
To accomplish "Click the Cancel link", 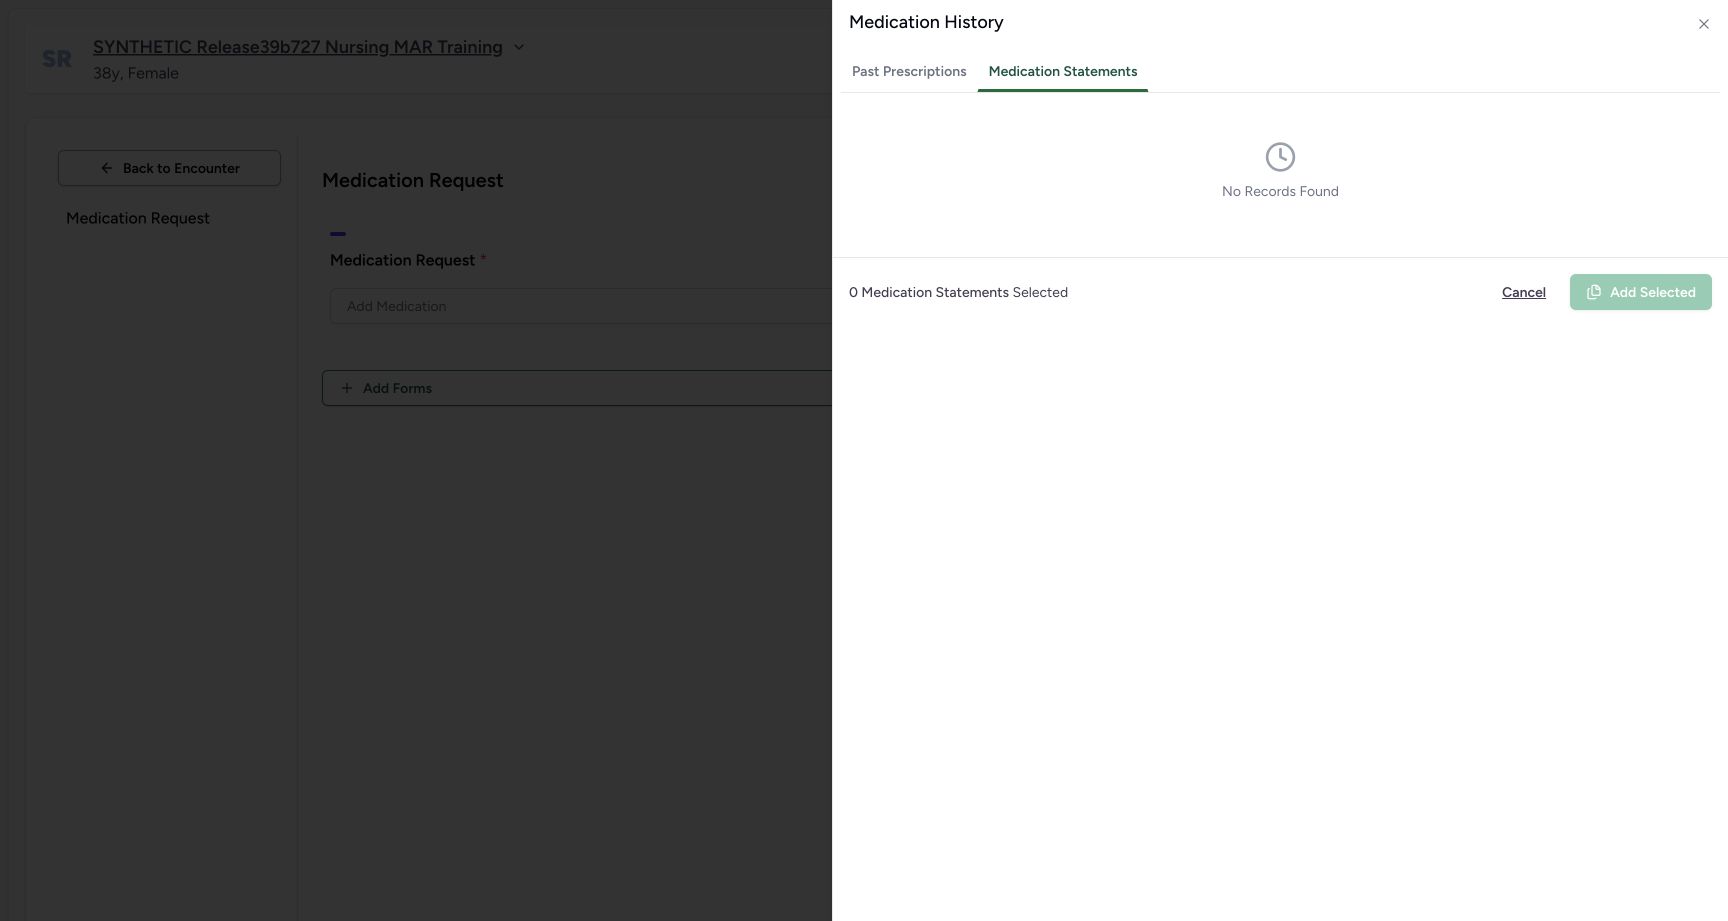I will tap(1523, 292).
